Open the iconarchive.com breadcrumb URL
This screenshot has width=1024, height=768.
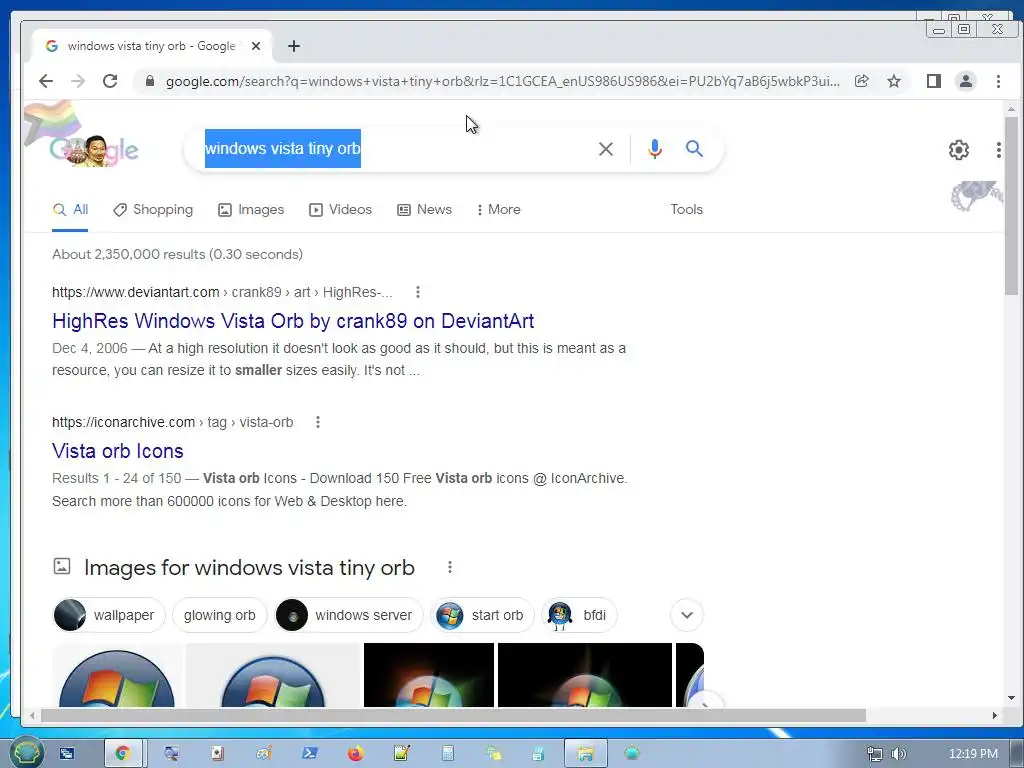click(x=172, y=422)
